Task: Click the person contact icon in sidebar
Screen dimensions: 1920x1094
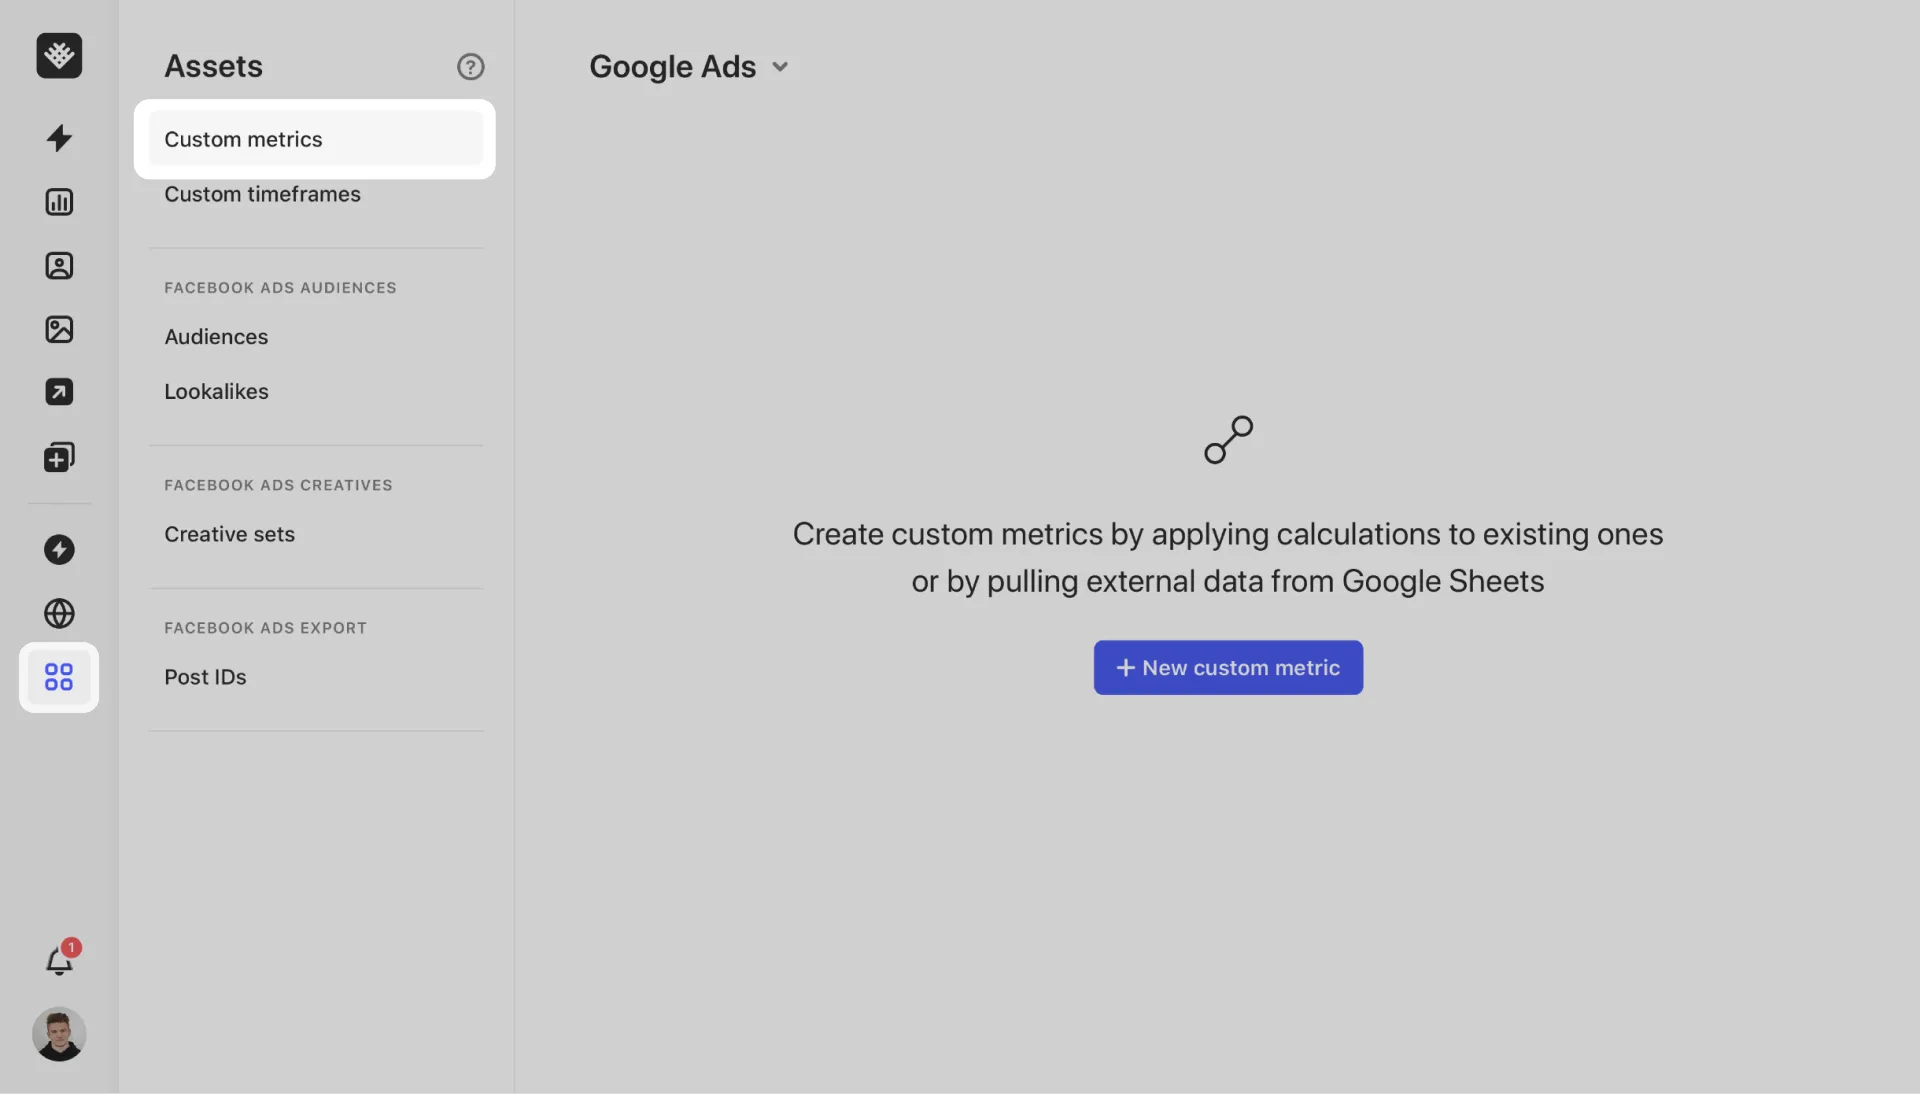Action: tap(59, 265)
